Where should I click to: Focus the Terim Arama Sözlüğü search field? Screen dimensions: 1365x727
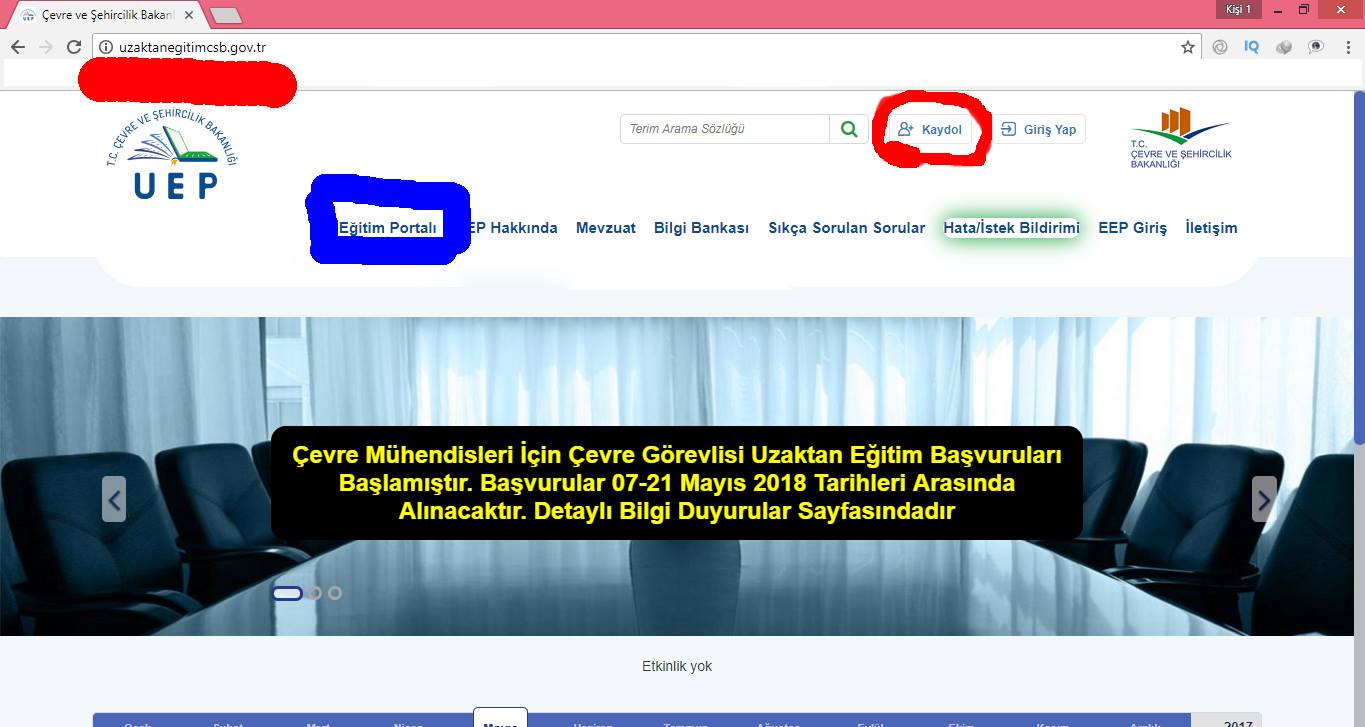tap(725, 129)
